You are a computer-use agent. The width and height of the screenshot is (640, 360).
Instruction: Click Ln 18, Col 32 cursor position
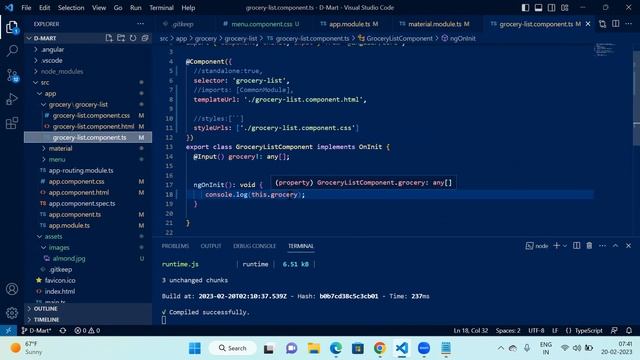pos(470,330)
